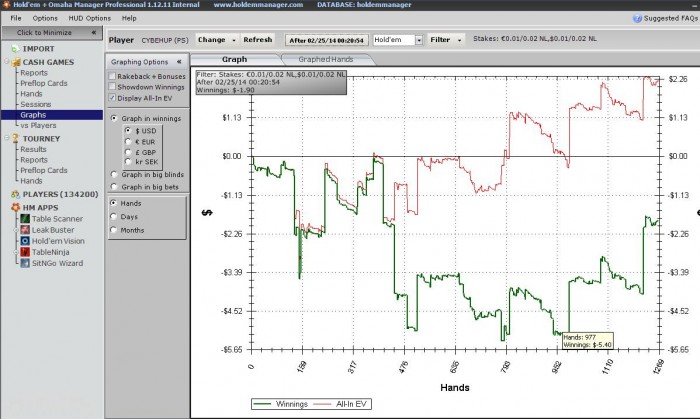
Task: Select the £ GBP currency option
Action: pos(128,152)
